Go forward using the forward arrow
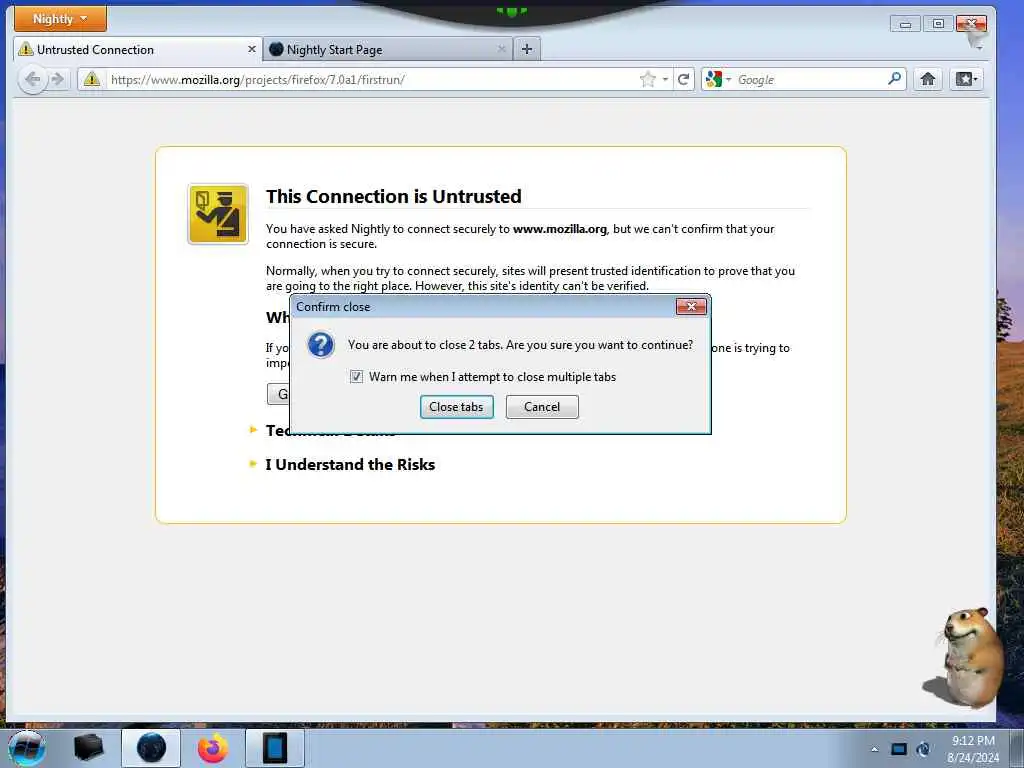 click(x=58, y=80)
